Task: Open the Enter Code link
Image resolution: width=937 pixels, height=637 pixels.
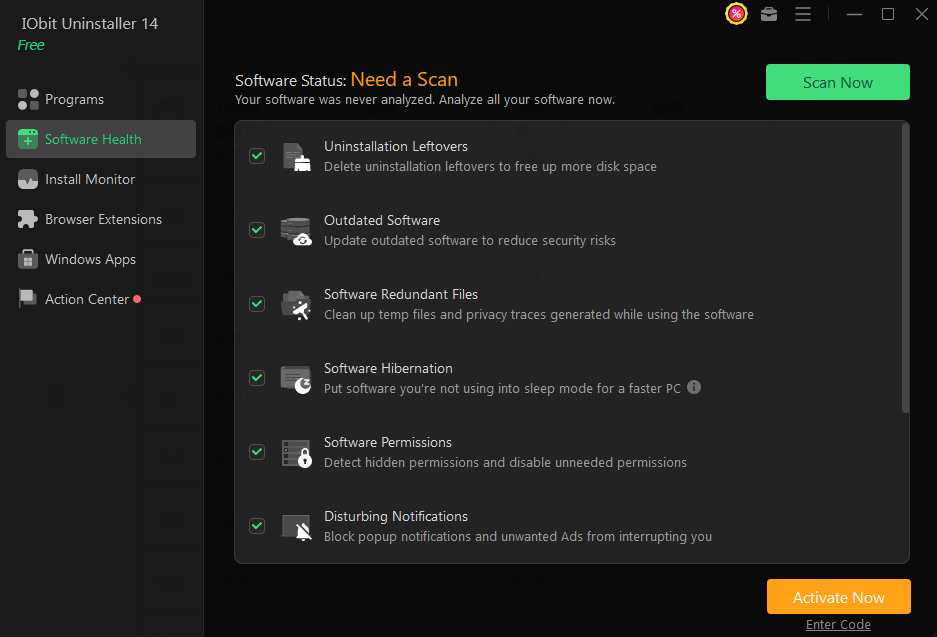Action: click(x=838, y=625)
